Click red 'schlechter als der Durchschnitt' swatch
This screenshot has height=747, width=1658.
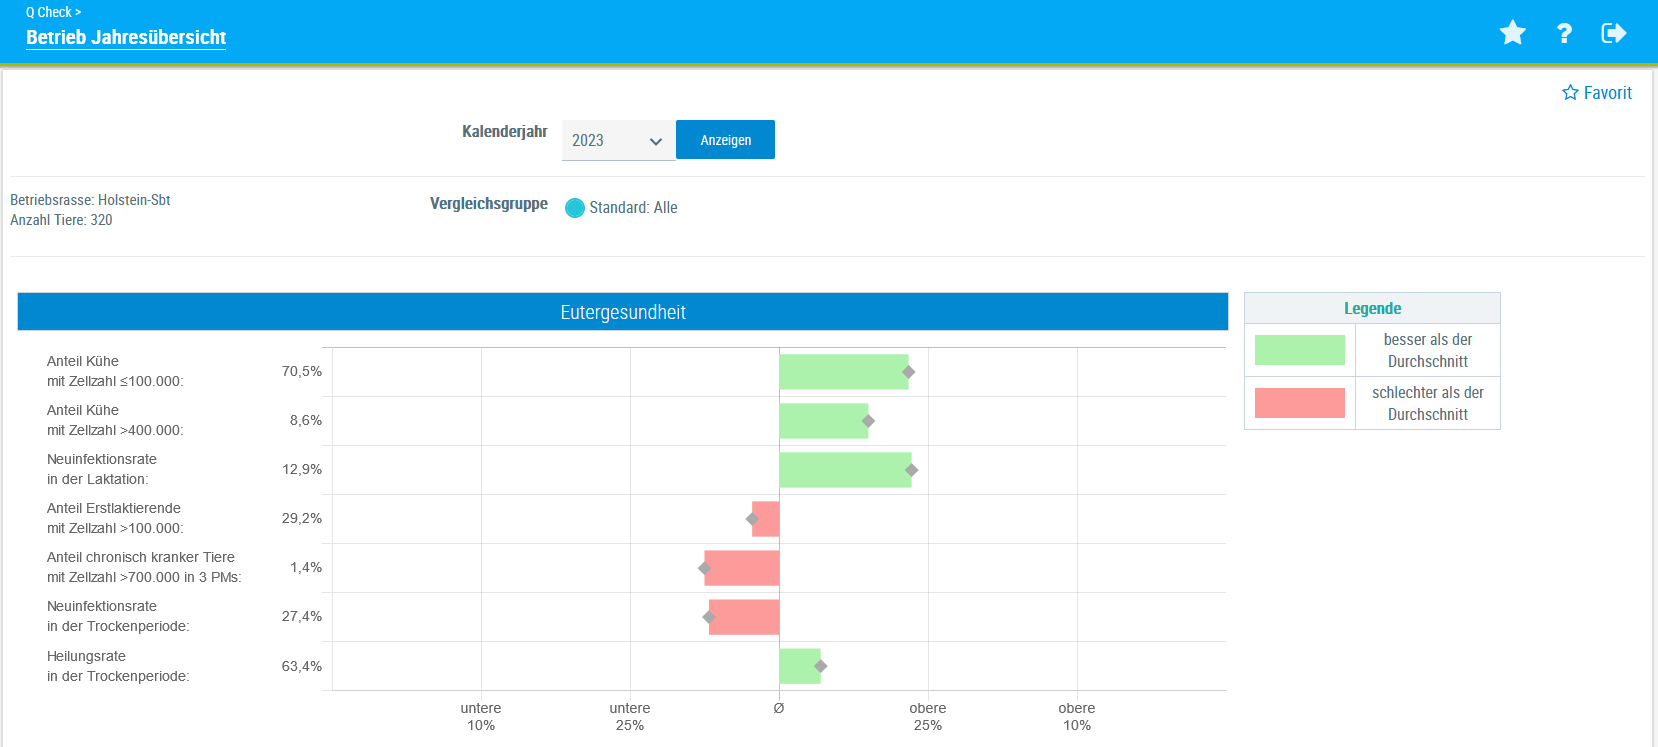(x=1299, y=403)
